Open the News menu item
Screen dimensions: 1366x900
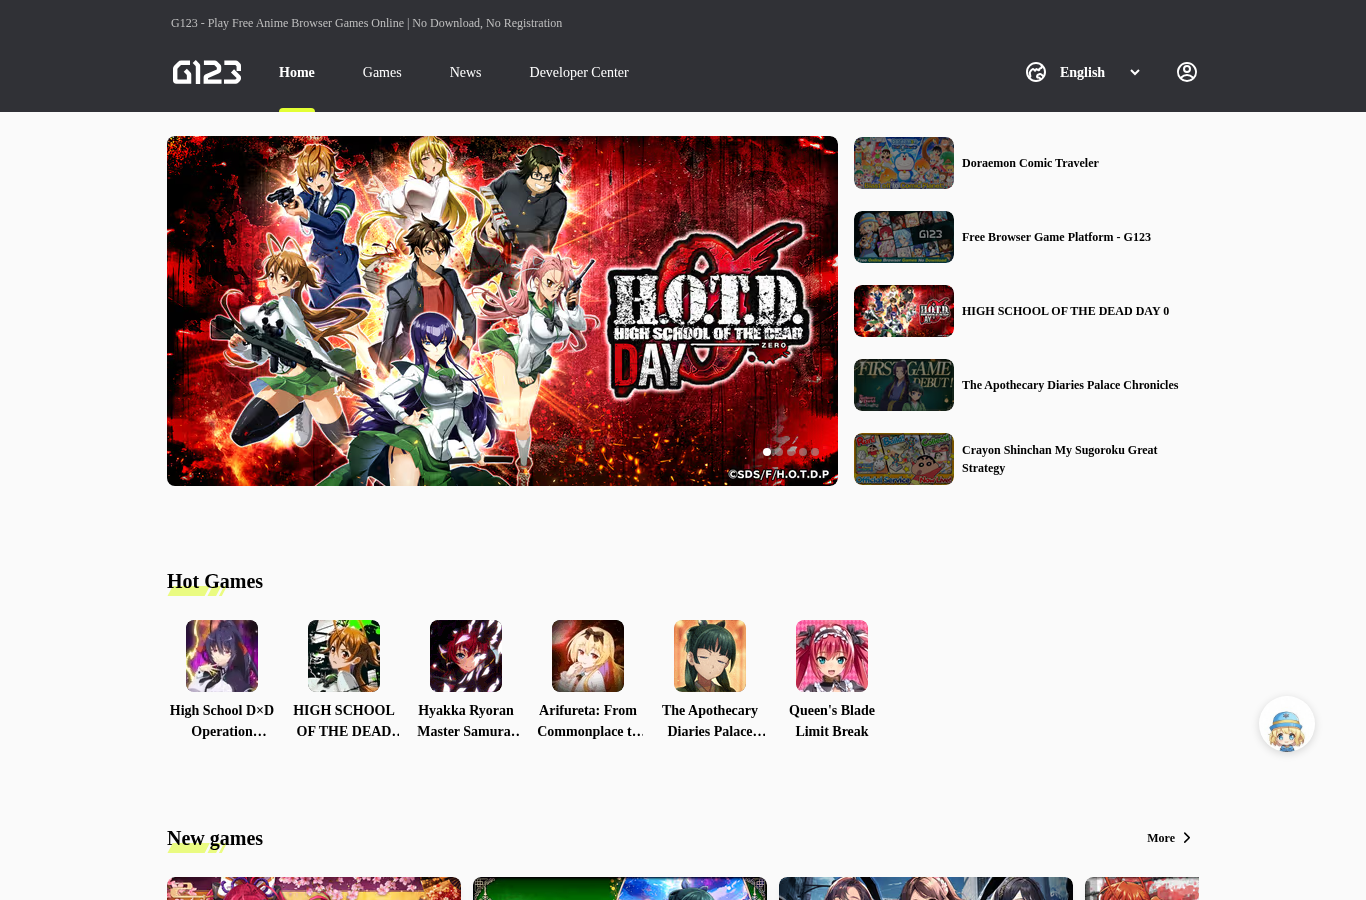(465, 72)
